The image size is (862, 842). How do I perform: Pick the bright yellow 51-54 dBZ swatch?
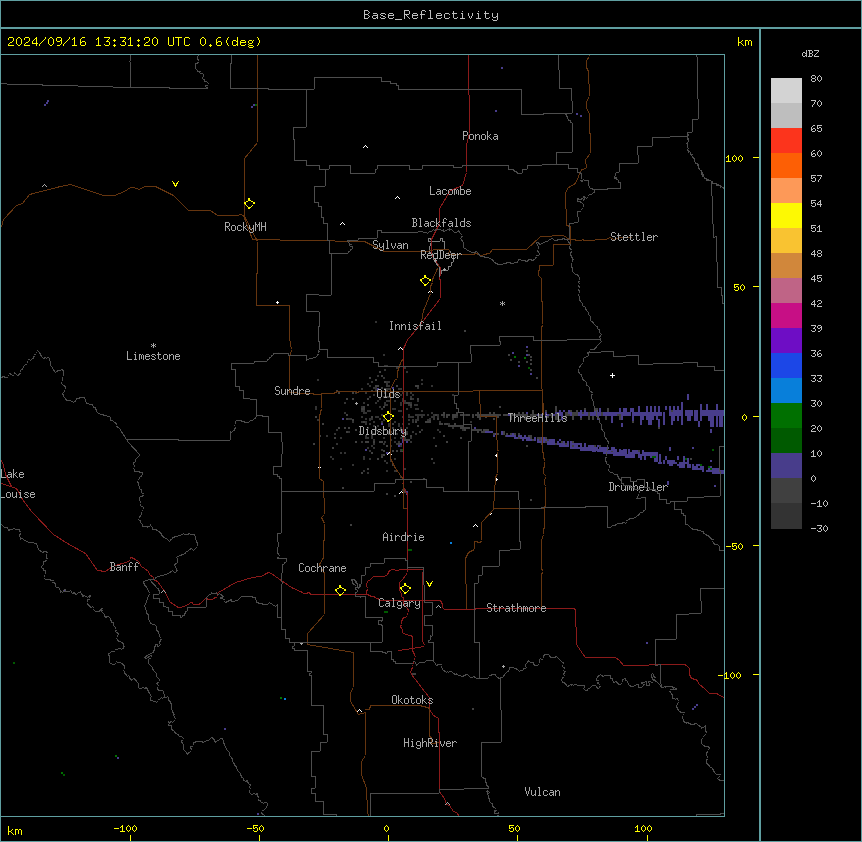click(x=786, y=215)
